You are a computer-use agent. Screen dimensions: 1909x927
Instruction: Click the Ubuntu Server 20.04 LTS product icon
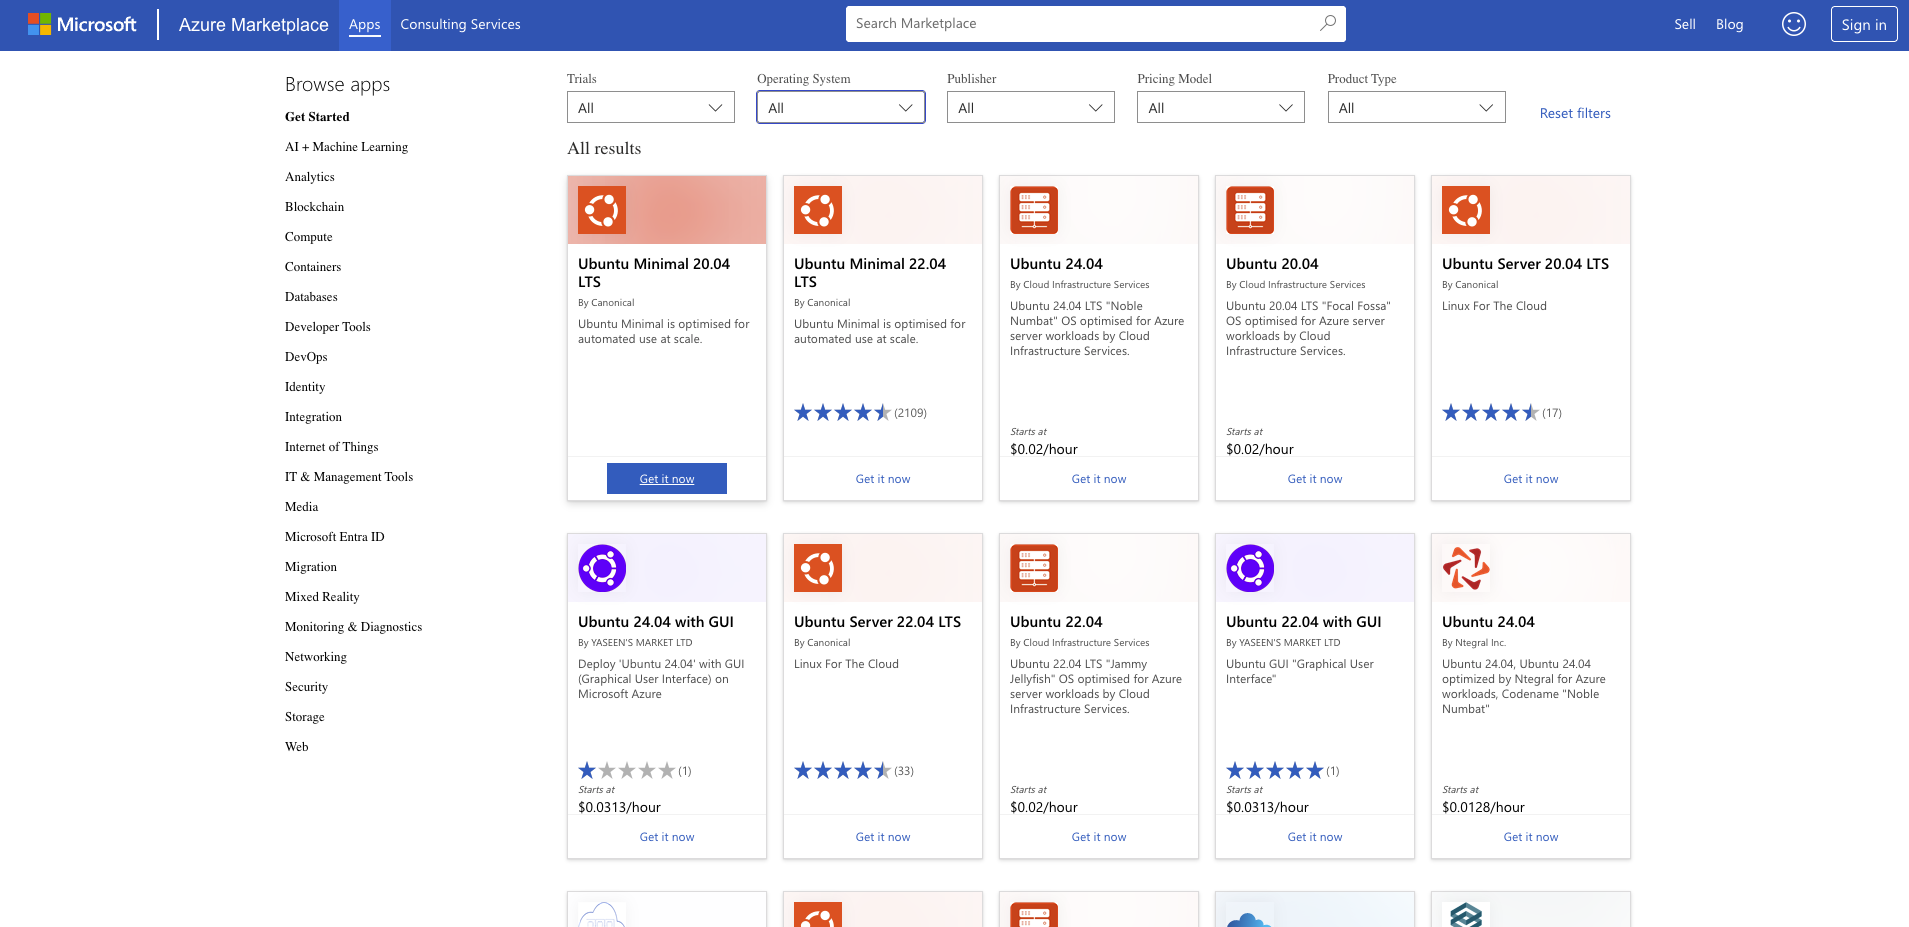(x=1466, y=210)
